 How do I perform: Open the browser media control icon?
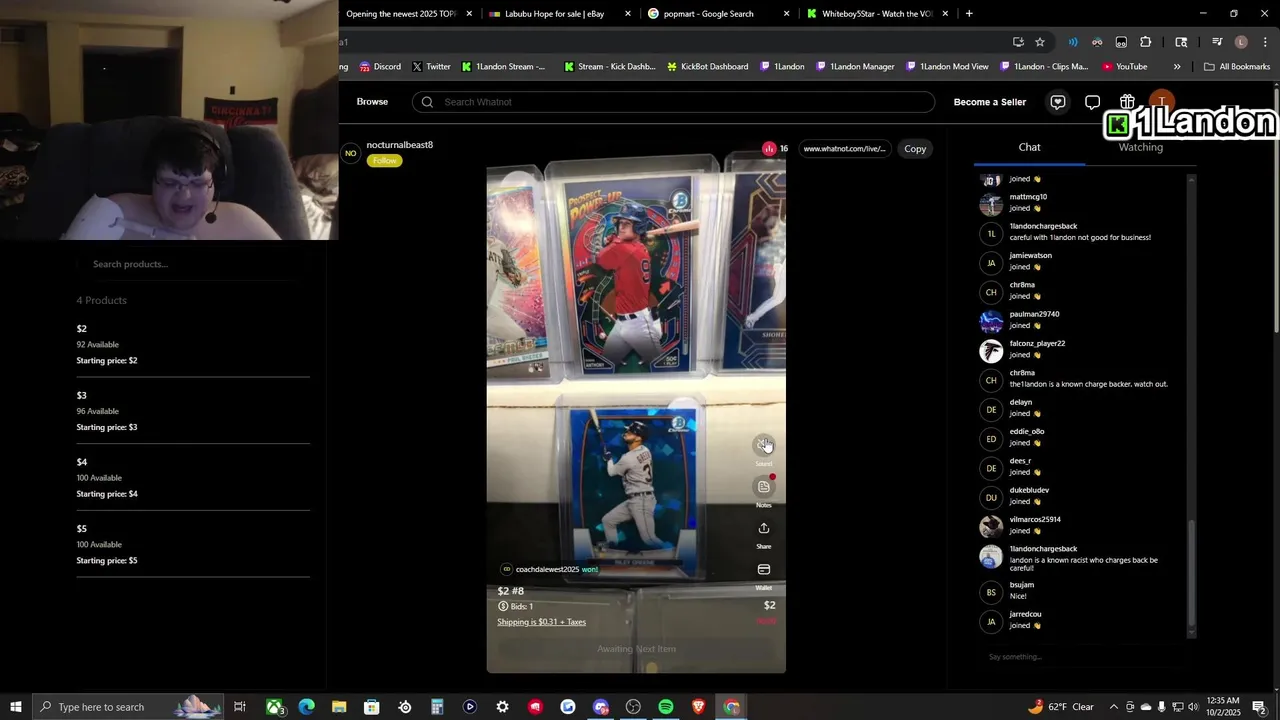pos(1217,42)
